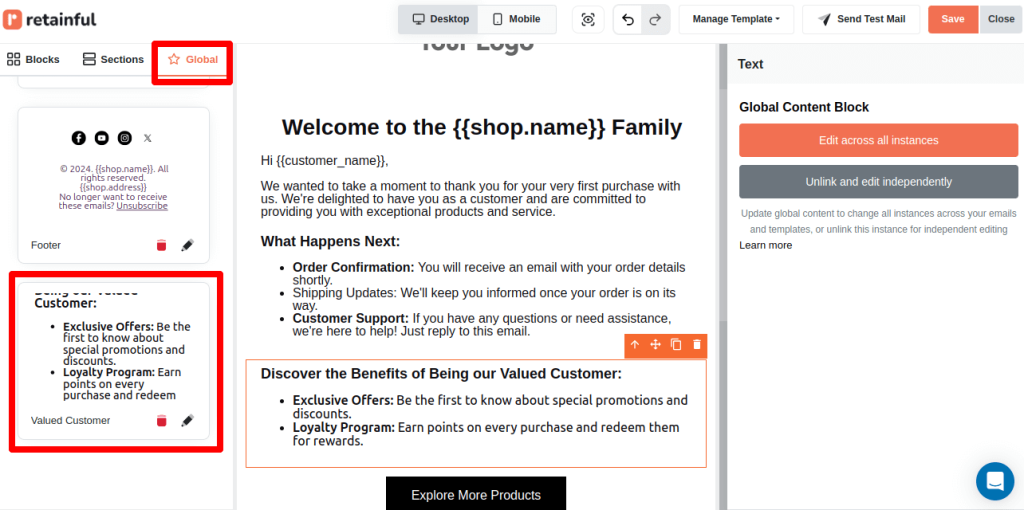Click the Text panel title
1024x510 pixels.
[x=750, y=64]
